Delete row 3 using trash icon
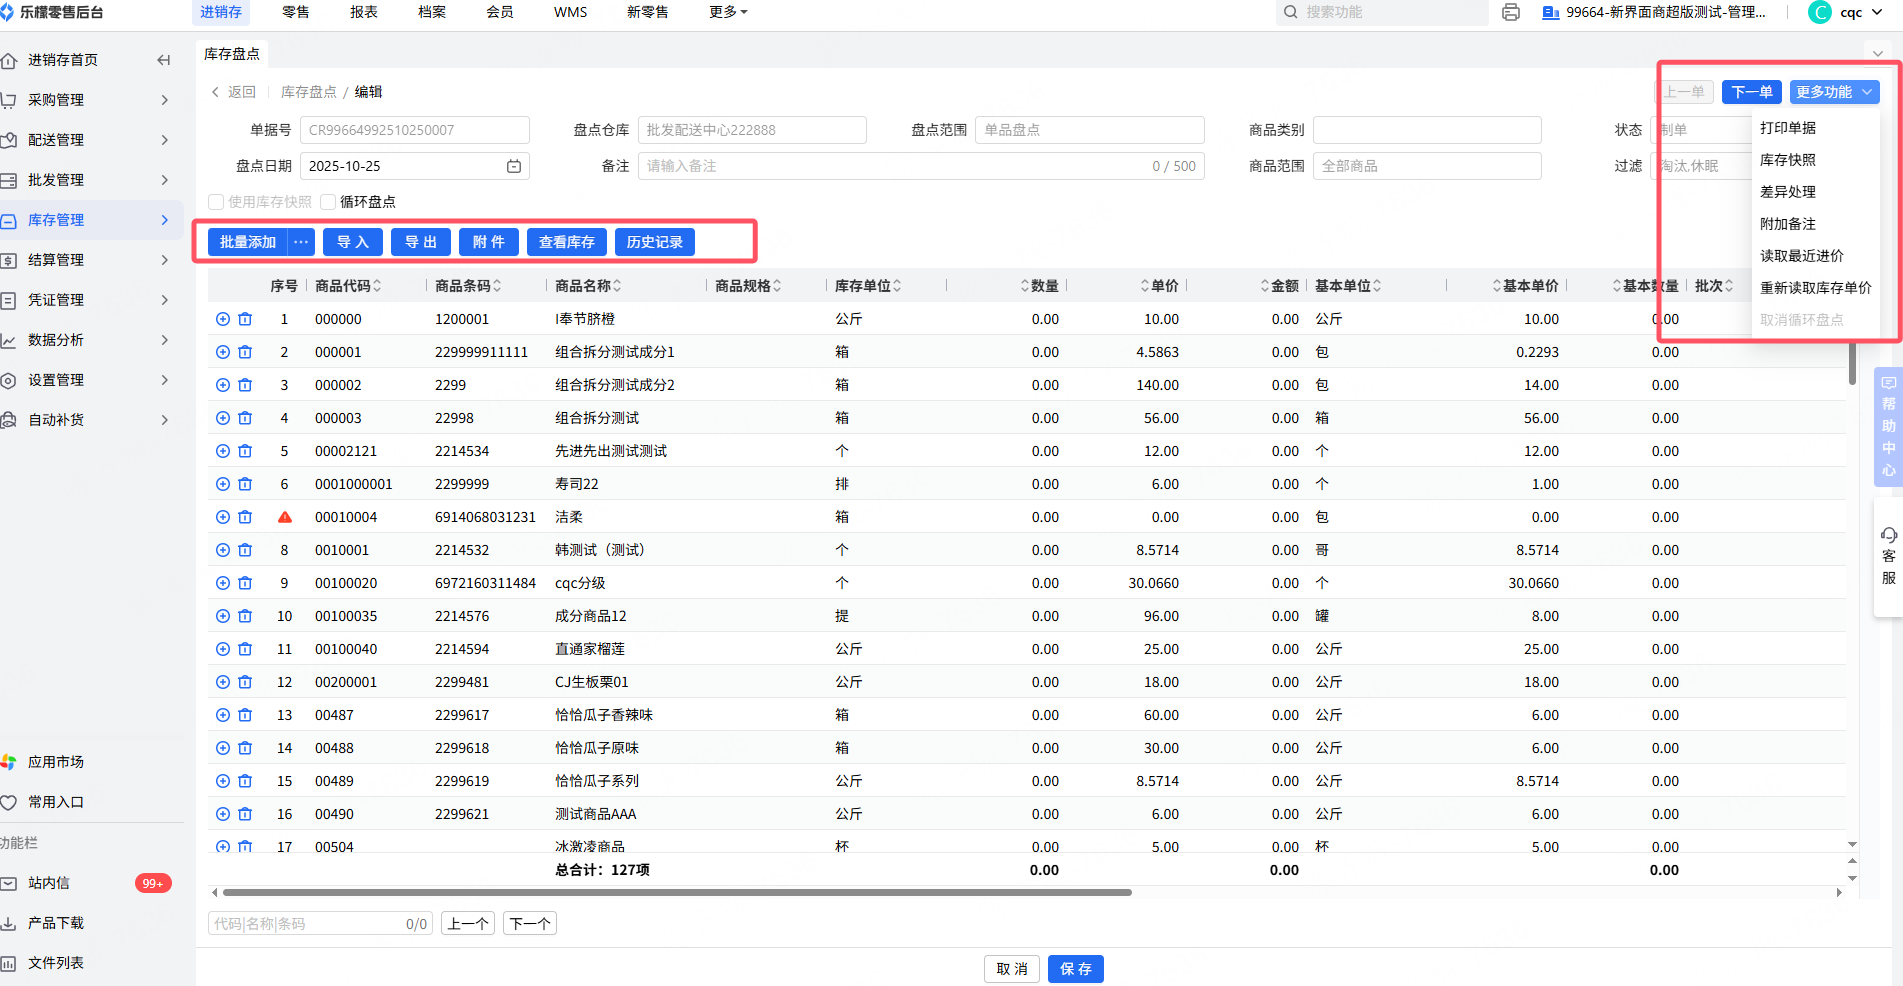 pos(245,385)
